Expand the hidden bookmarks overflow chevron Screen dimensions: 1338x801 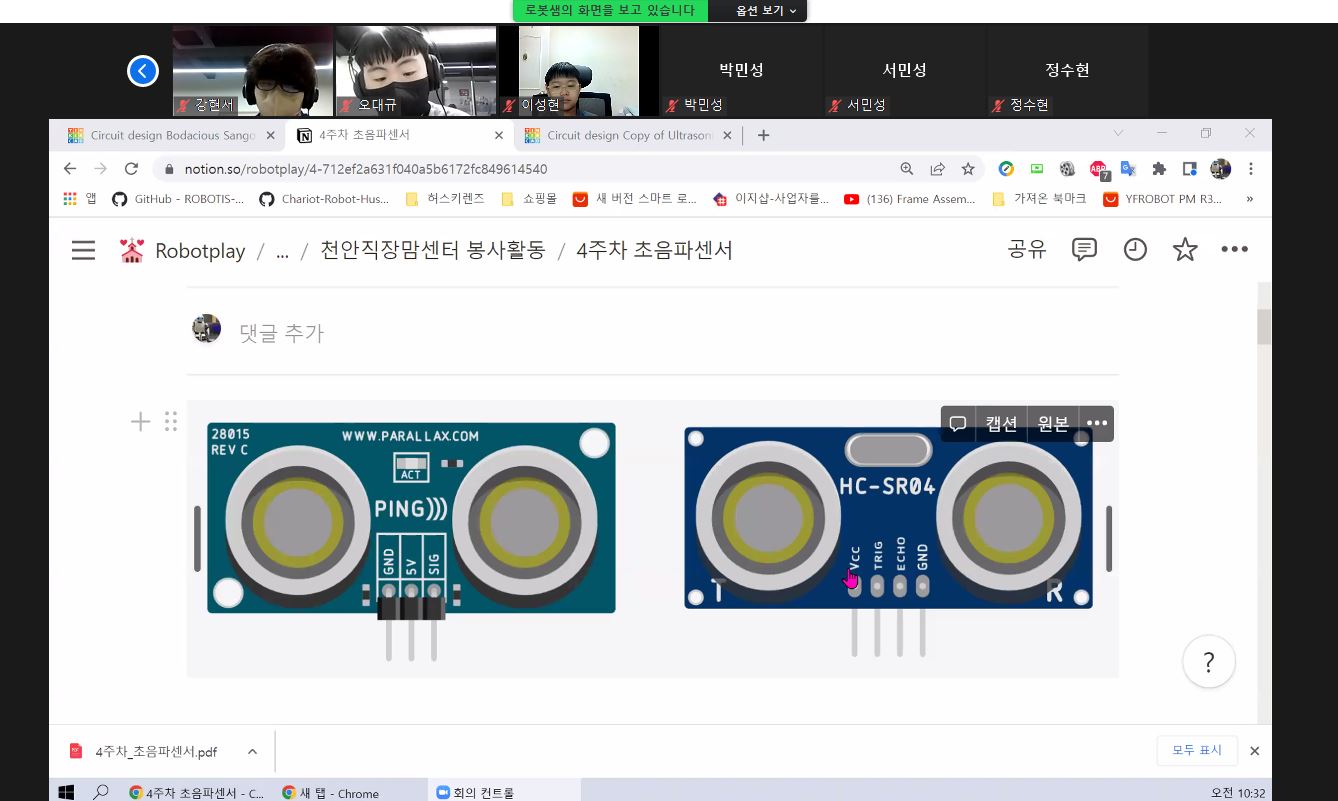pyautogui.click(x=1249, y=199)
